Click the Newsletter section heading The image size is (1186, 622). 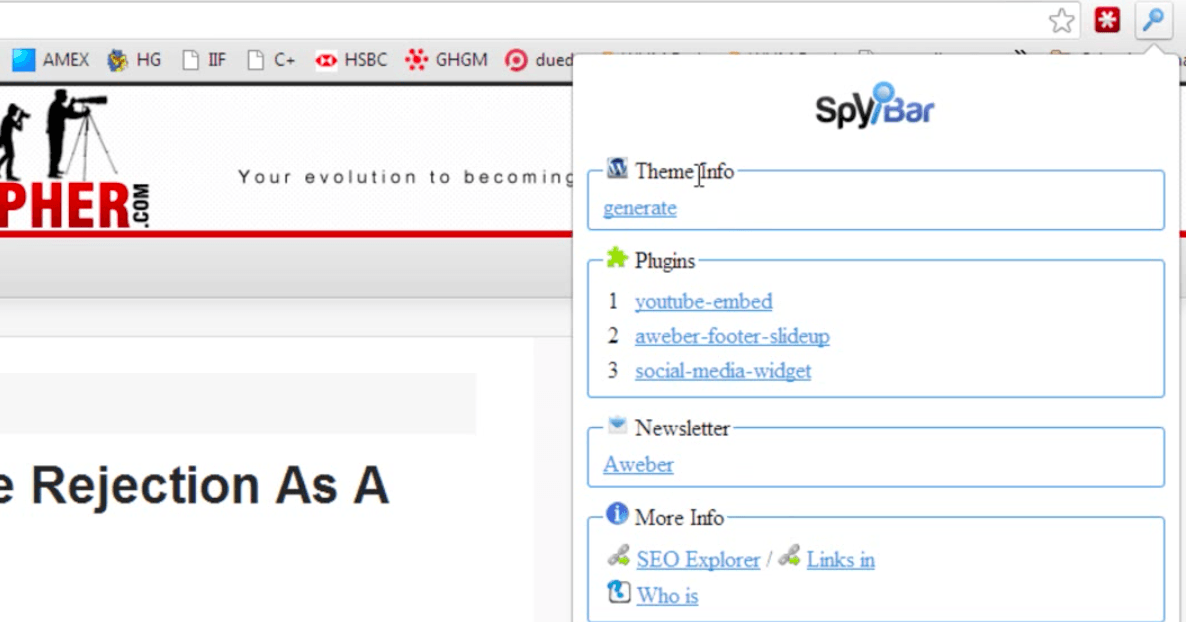(x=682, y=428)
